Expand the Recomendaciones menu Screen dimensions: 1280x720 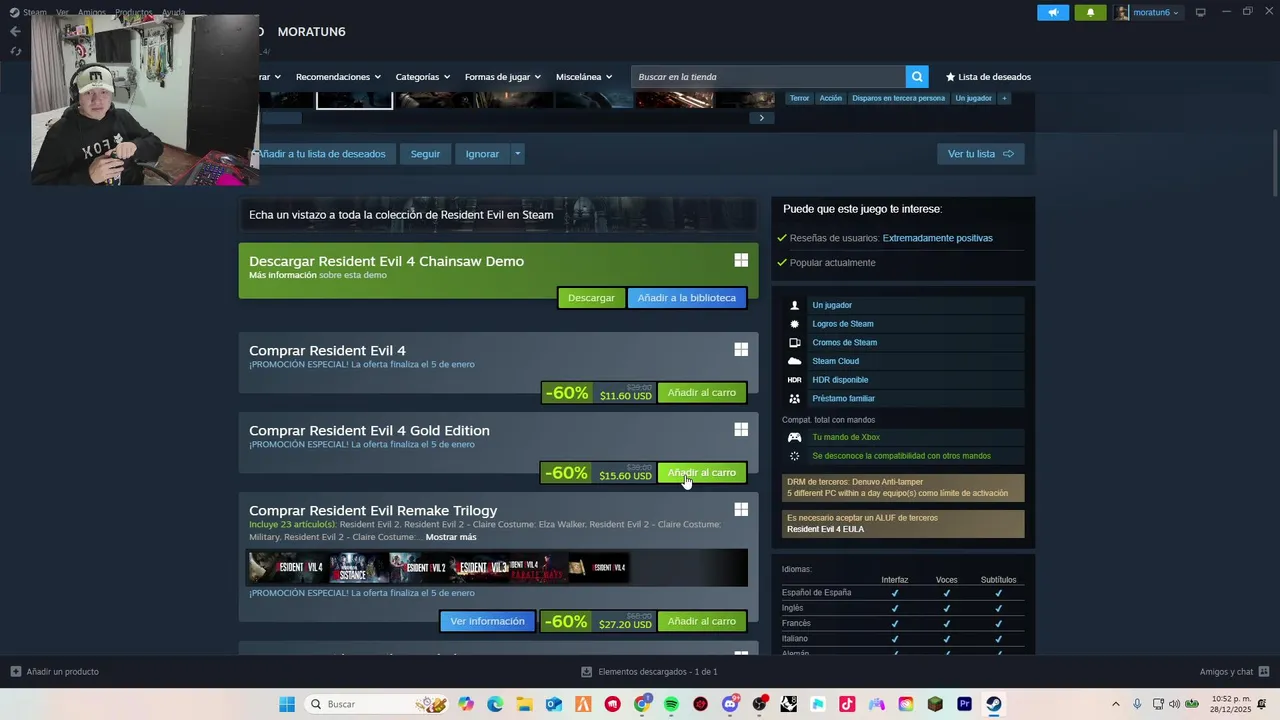[338, 77]
